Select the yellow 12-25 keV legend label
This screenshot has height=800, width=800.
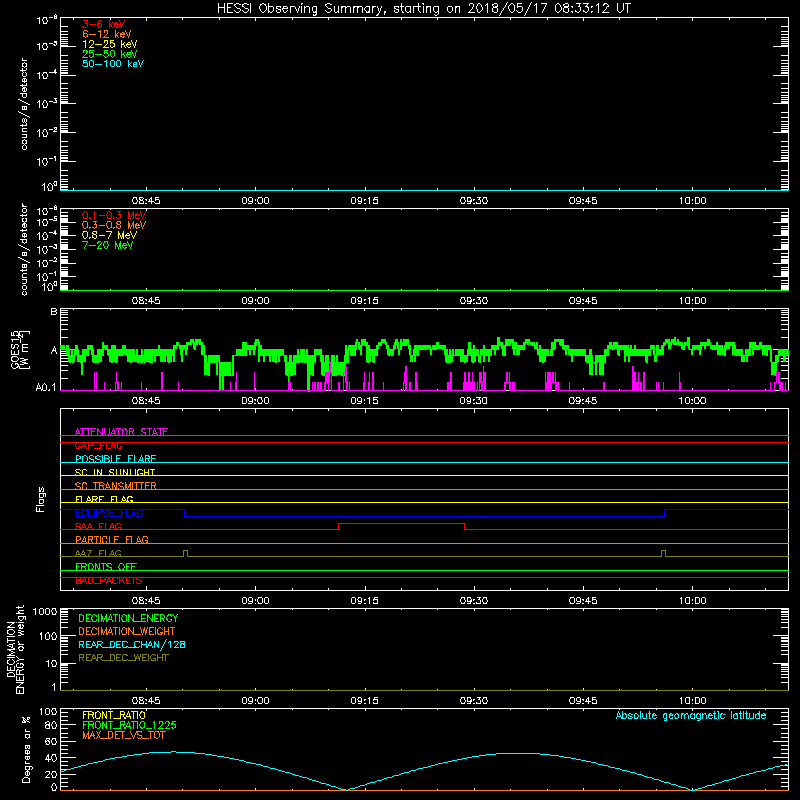[x=110, y=44]
